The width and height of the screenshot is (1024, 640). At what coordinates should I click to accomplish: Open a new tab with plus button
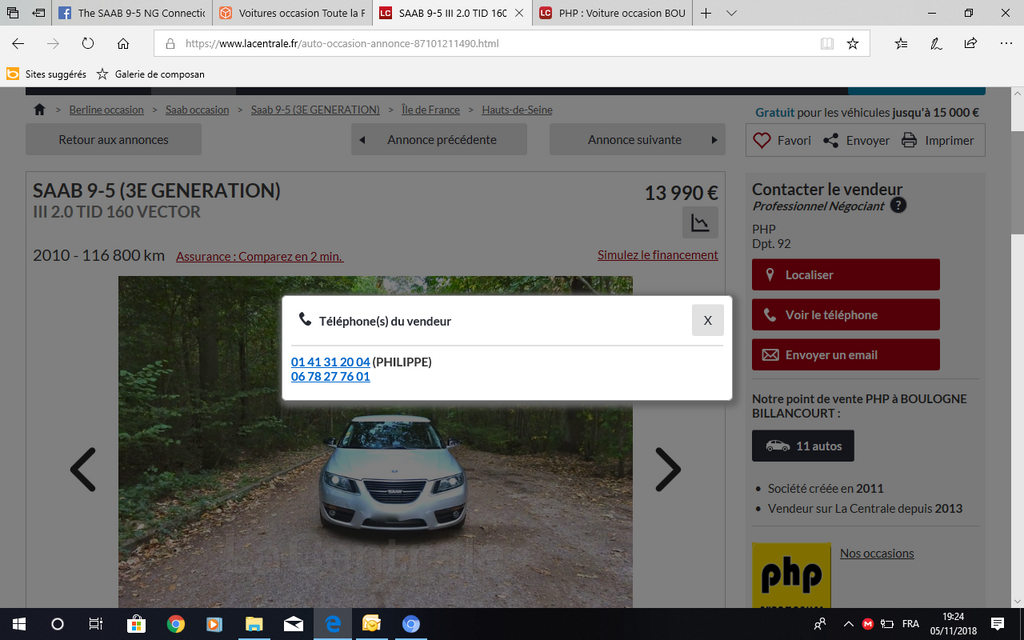(x=706, y=13)
